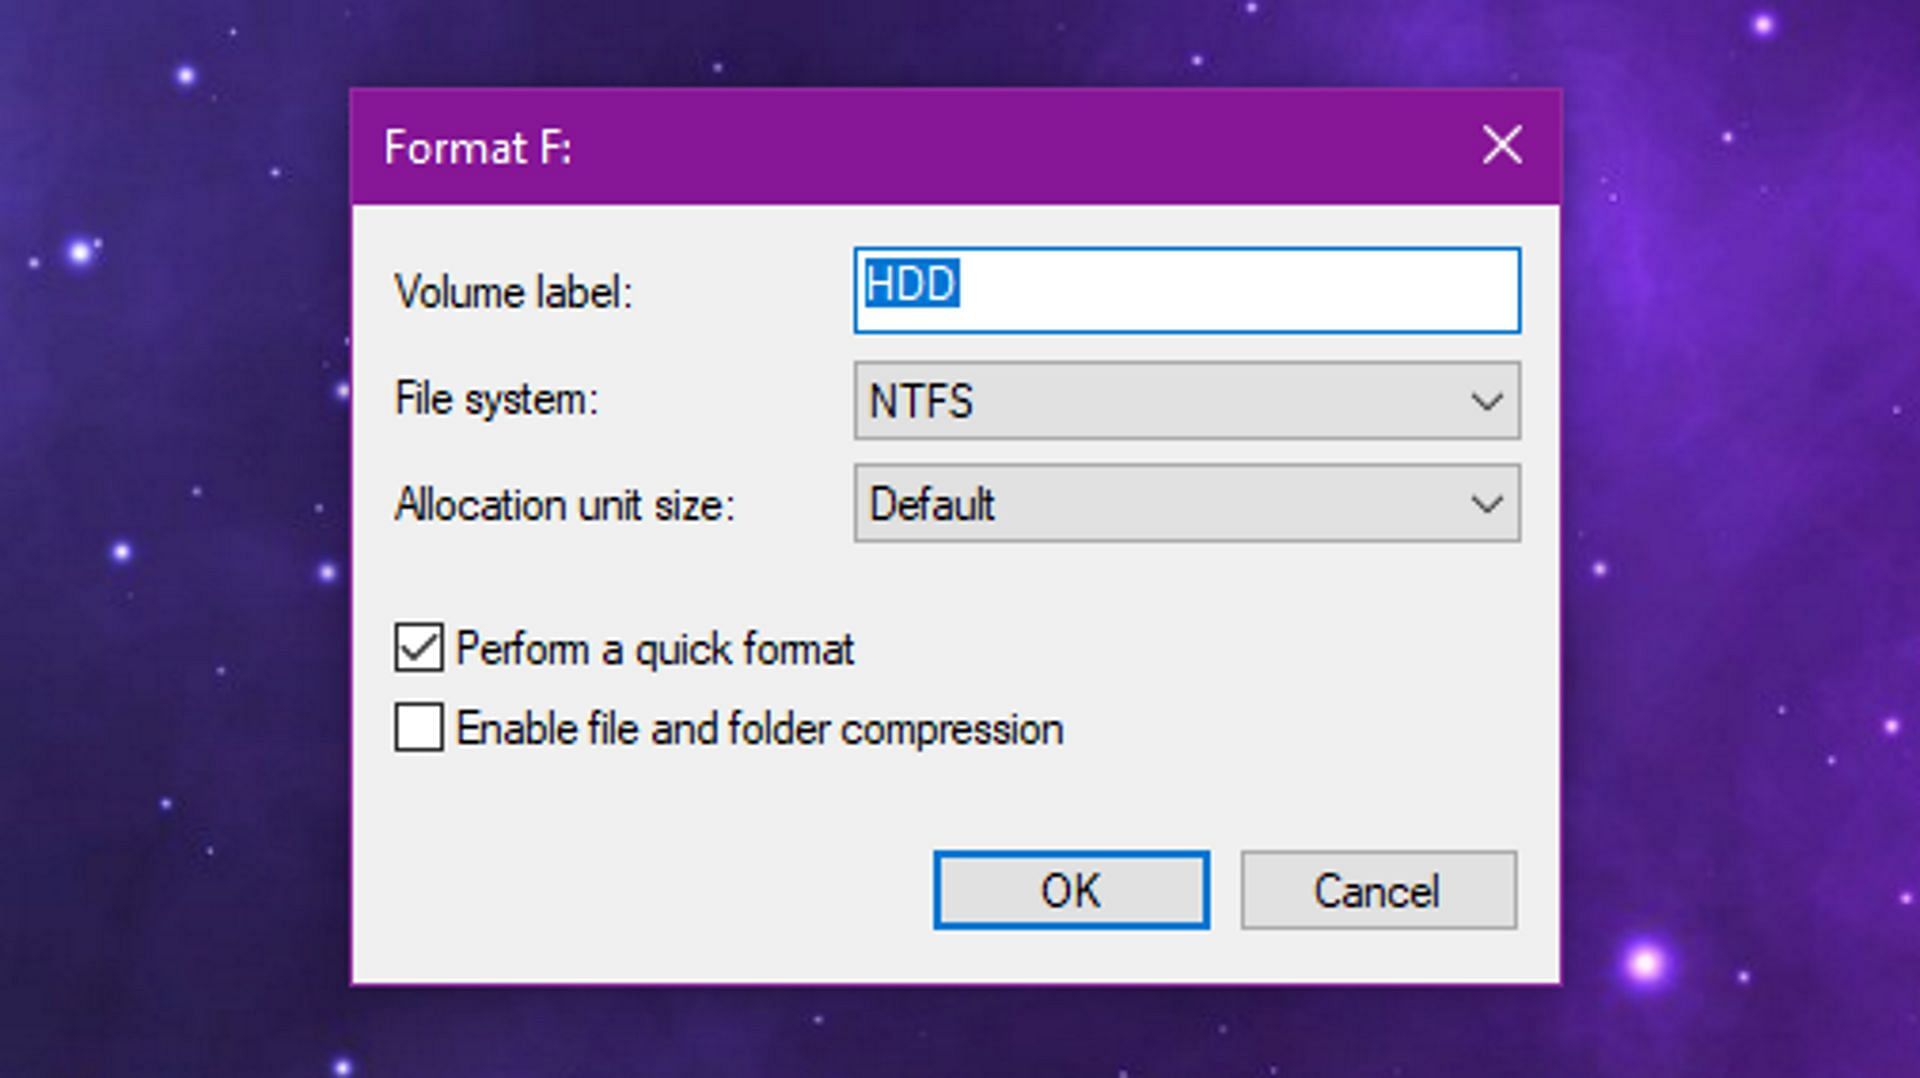The image size is (1920, 1078).
Task: Expand the chevron arrow beside NTFS
Action: [1487, 402]
